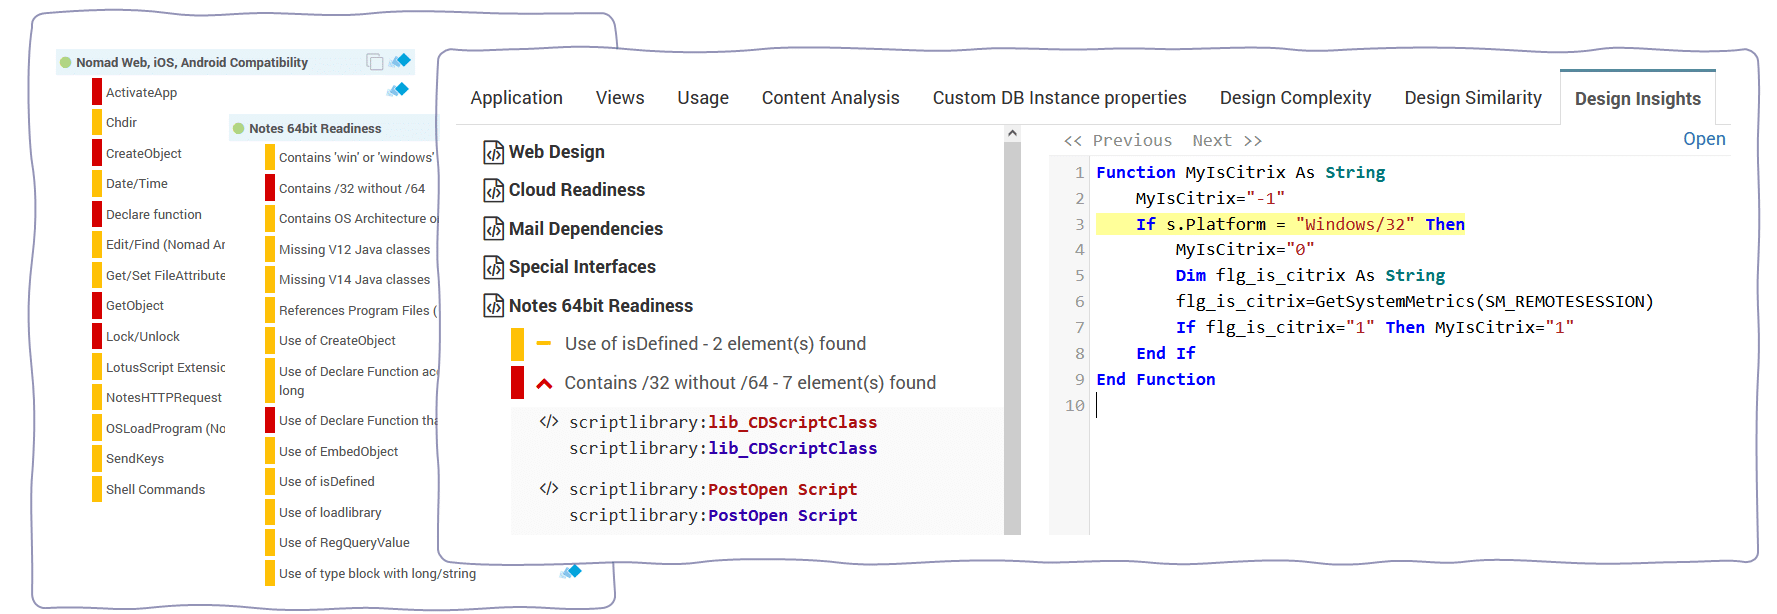
Task: Click the Mail Dependencies code file icon
Action: point(493,229)
